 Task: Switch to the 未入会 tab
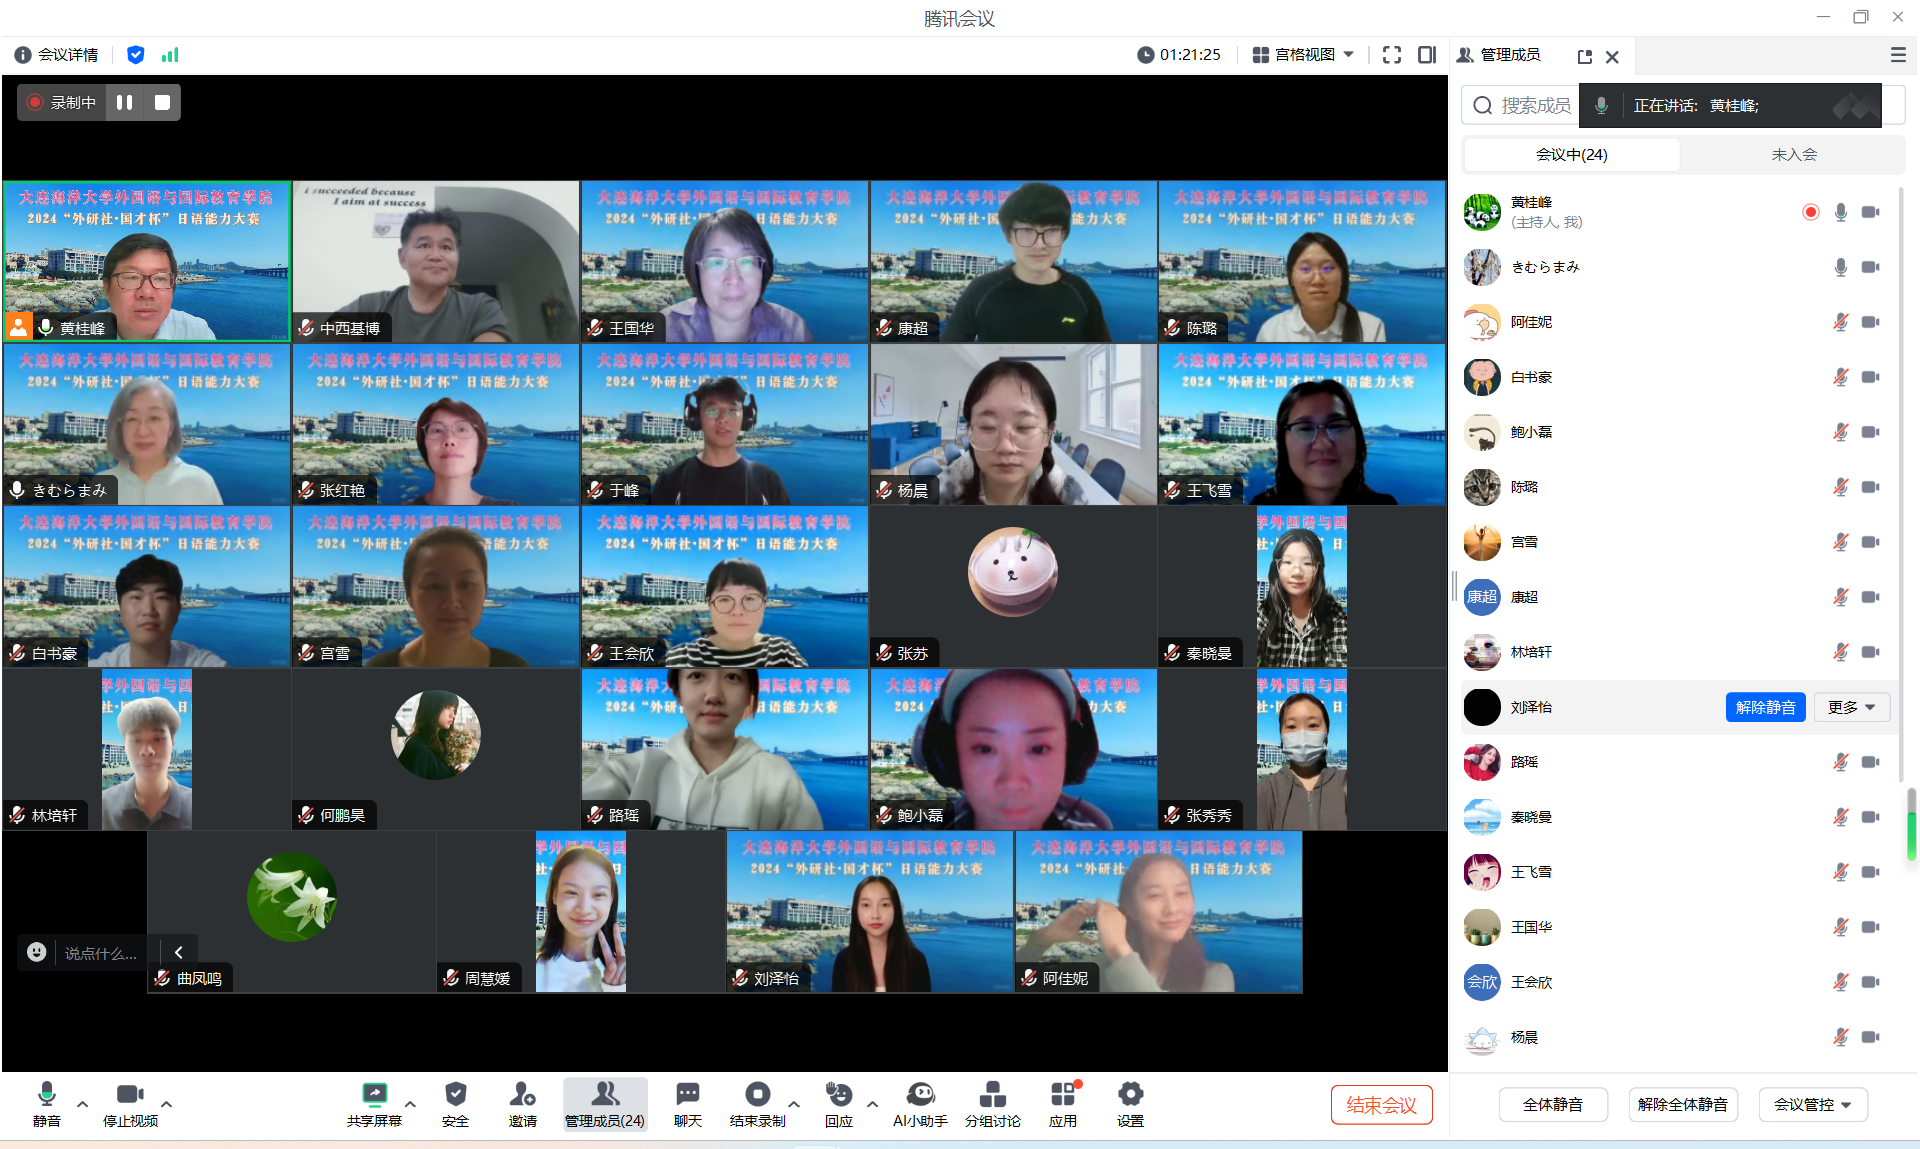[1793, 154]
